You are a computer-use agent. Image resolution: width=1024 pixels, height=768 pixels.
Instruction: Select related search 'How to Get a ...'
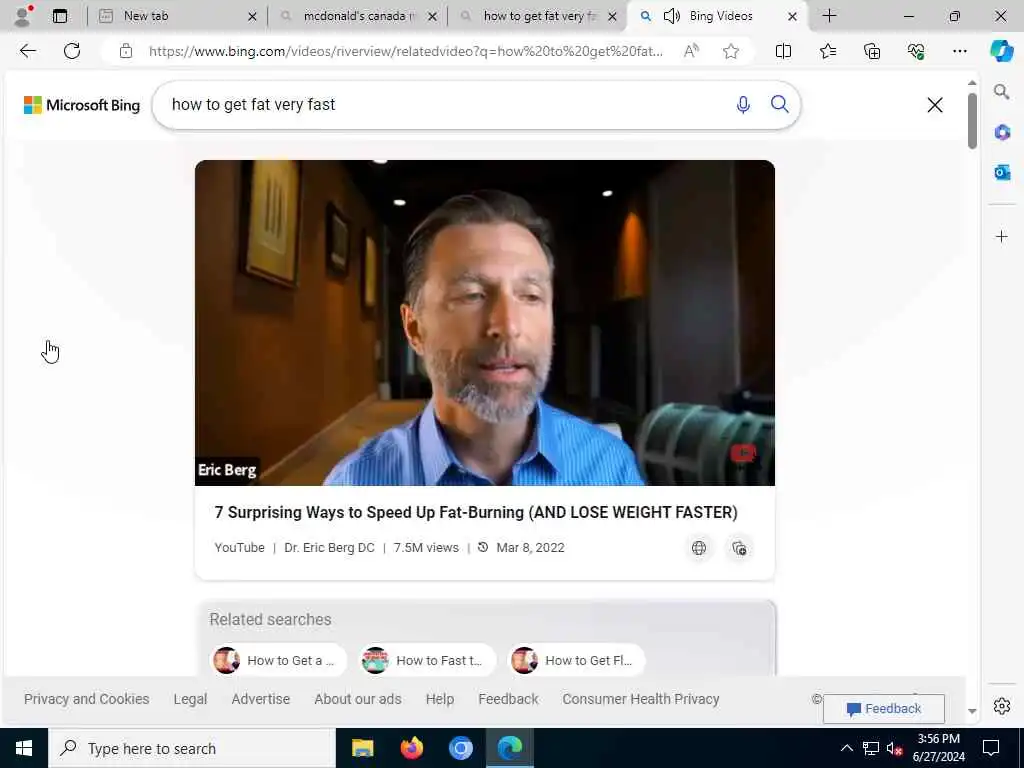(278, 660)
